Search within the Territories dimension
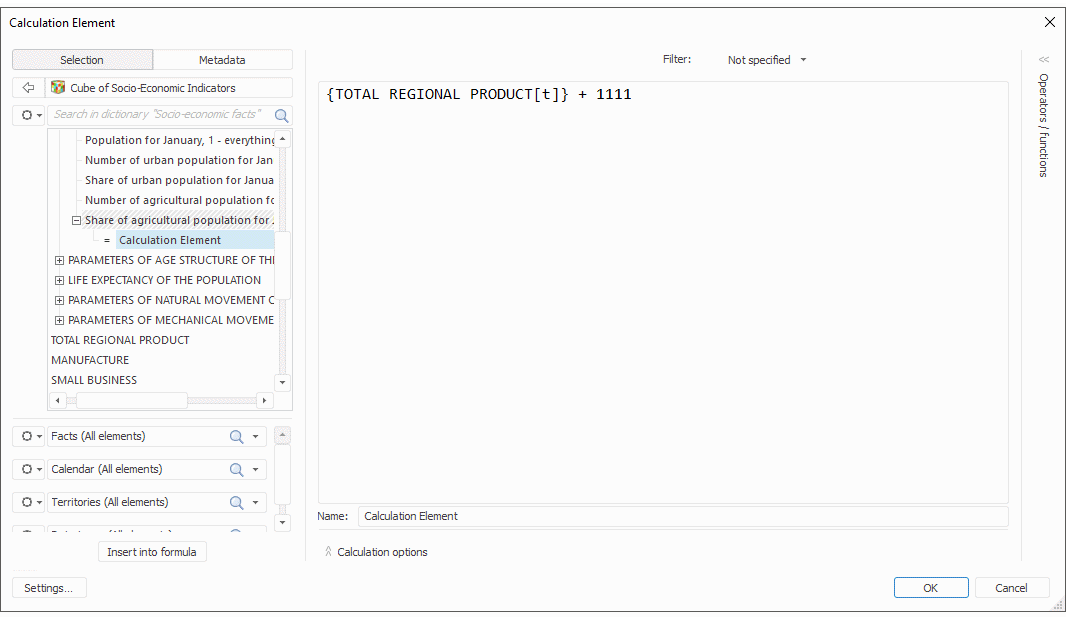The width and height of the screenshot is (1066, 620). click(236, 502)
